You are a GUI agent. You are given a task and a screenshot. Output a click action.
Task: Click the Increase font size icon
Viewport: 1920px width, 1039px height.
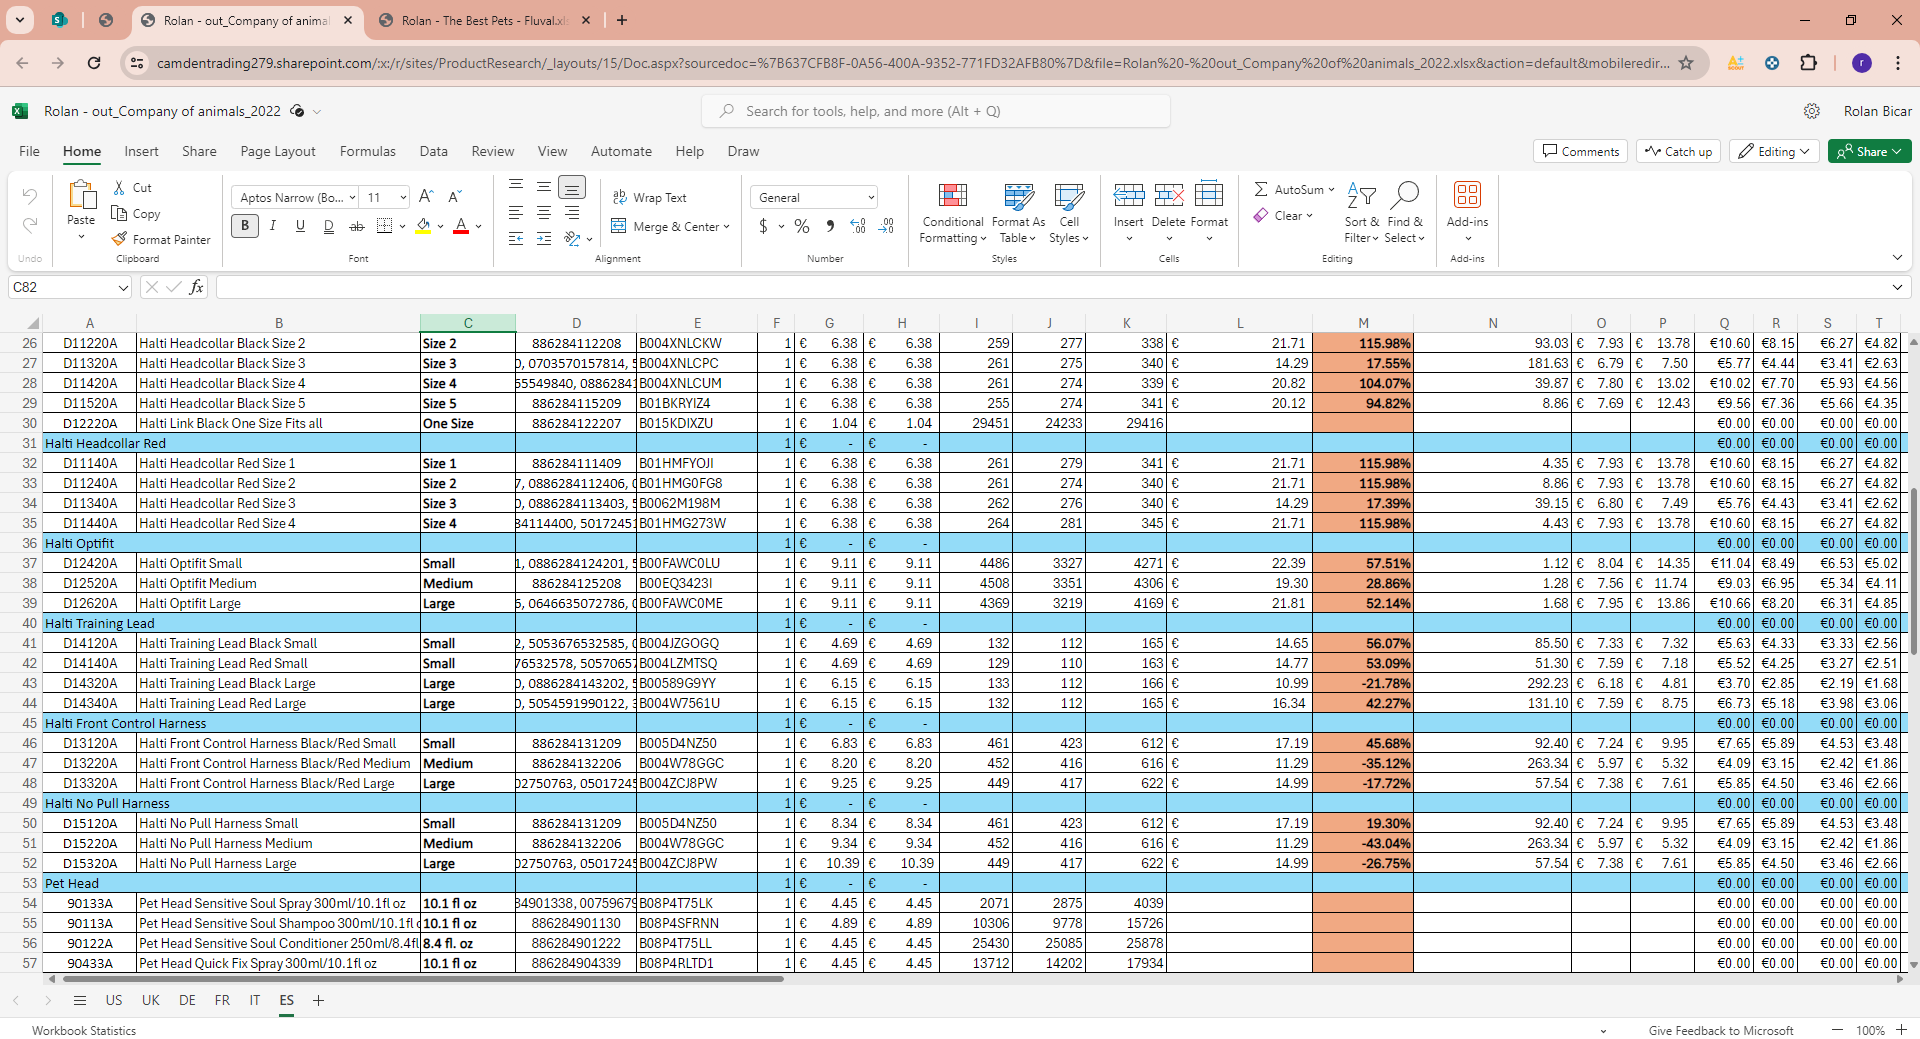tap(426, 197)
